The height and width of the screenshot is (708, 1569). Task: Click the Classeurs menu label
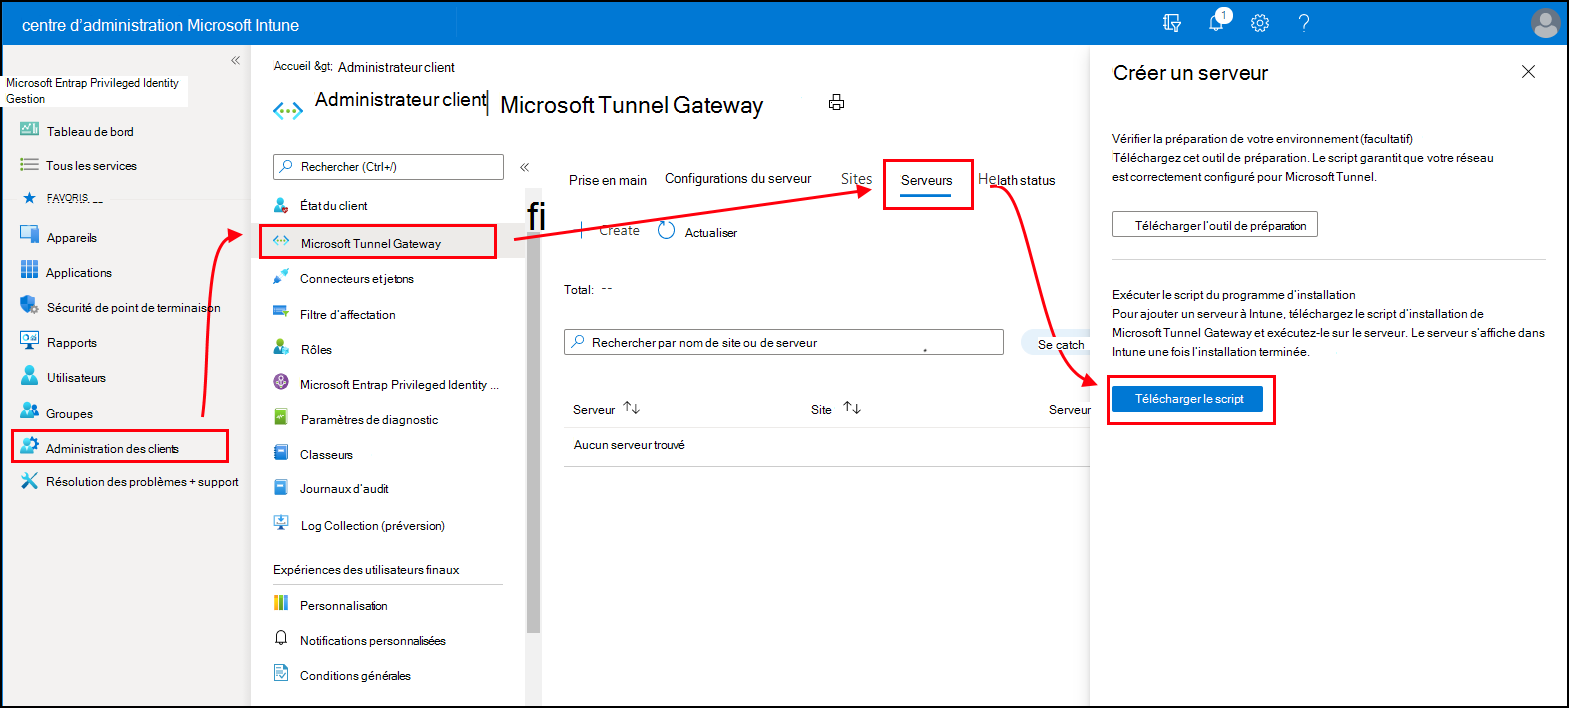[326, 454]
